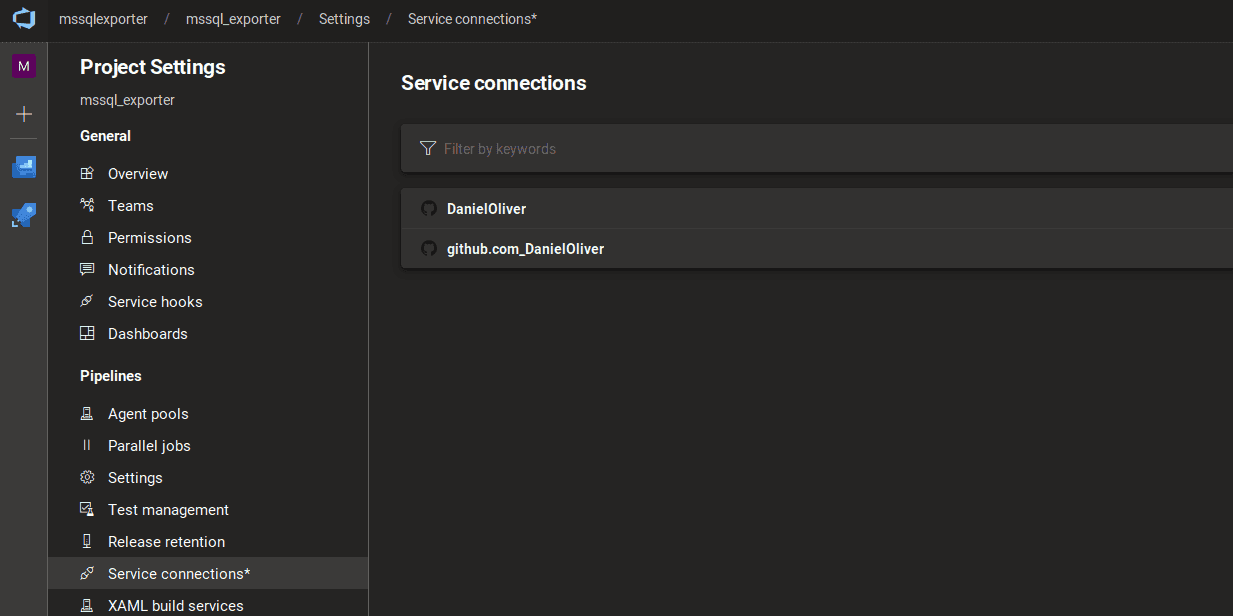1233x616 pixels.
Task: Open the Azure DevOps home logo
Action: click(x=24, y=18)
